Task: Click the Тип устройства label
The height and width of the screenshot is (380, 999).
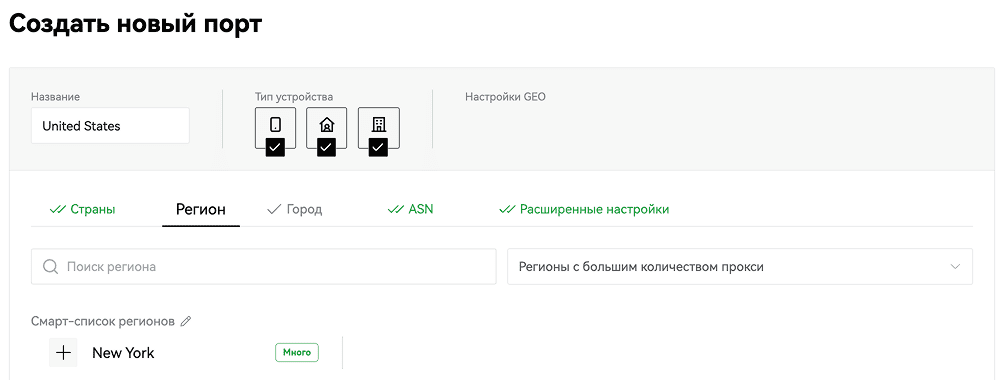Action: click(x=294, y=97)
